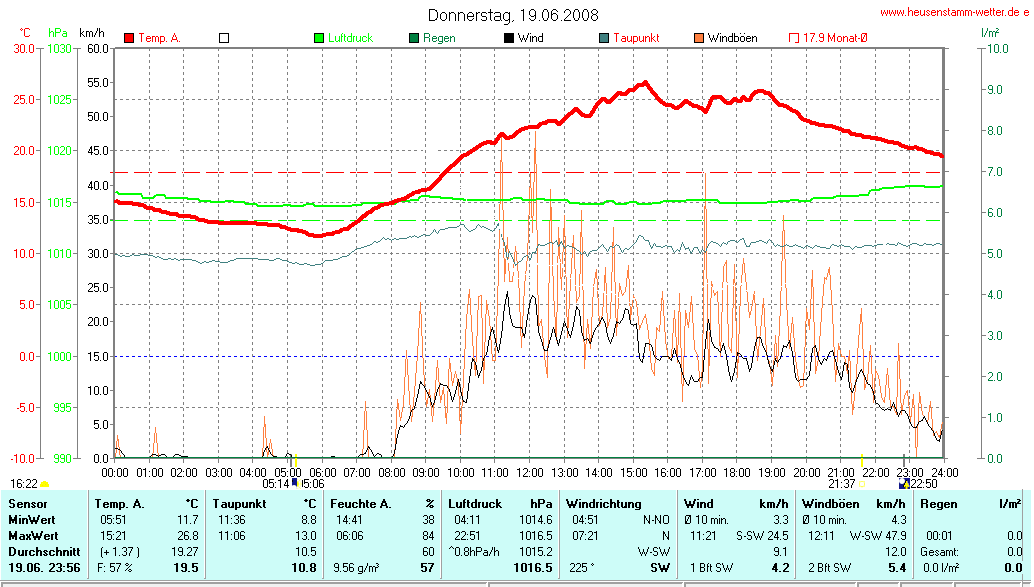The image size is (1034, 587).
Task: Click the red Temp. A. legend square
Action: (x=129, y=38)
